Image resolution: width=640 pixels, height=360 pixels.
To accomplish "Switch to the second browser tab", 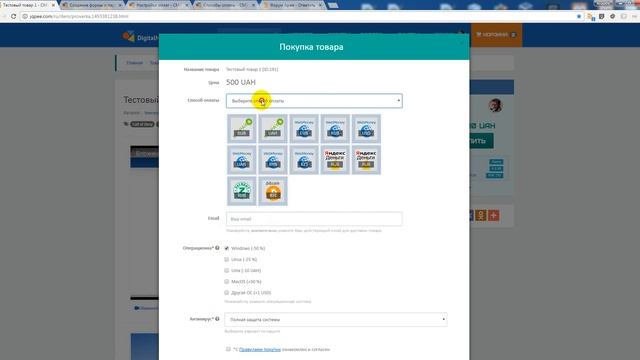I will pyautogui.click(x=92, y=5).
